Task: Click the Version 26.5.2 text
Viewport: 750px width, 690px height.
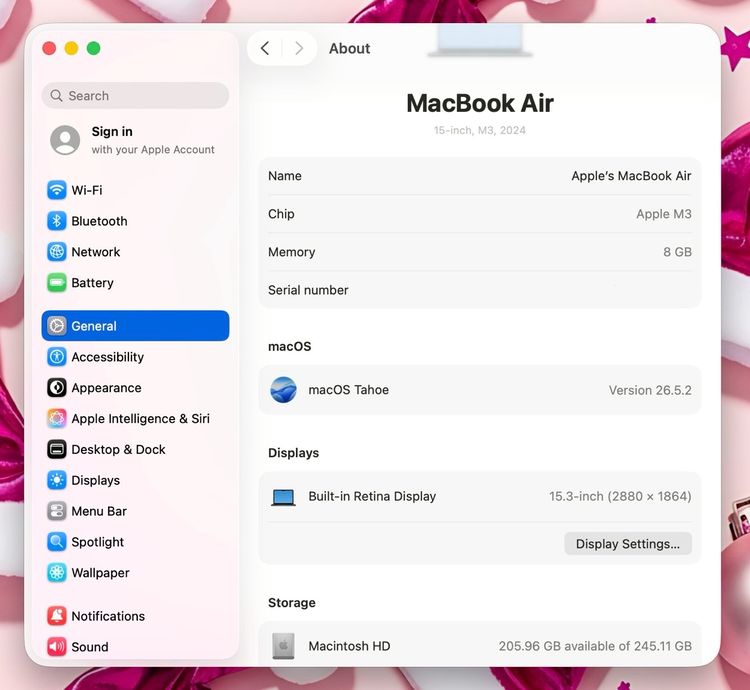Action: (x=650, y=390)
